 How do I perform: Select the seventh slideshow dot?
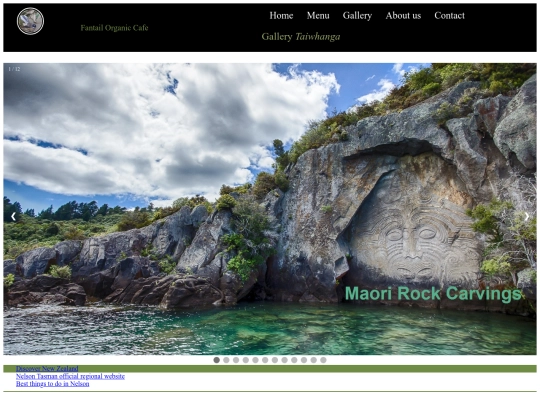click(275, 360)
